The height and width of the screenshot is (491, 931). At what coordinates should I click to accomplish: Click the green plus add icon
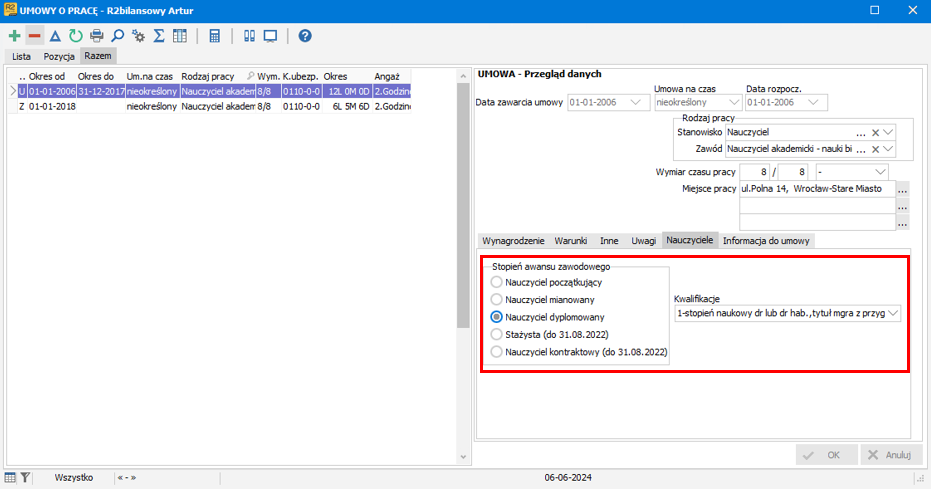(x=14, y=36)
